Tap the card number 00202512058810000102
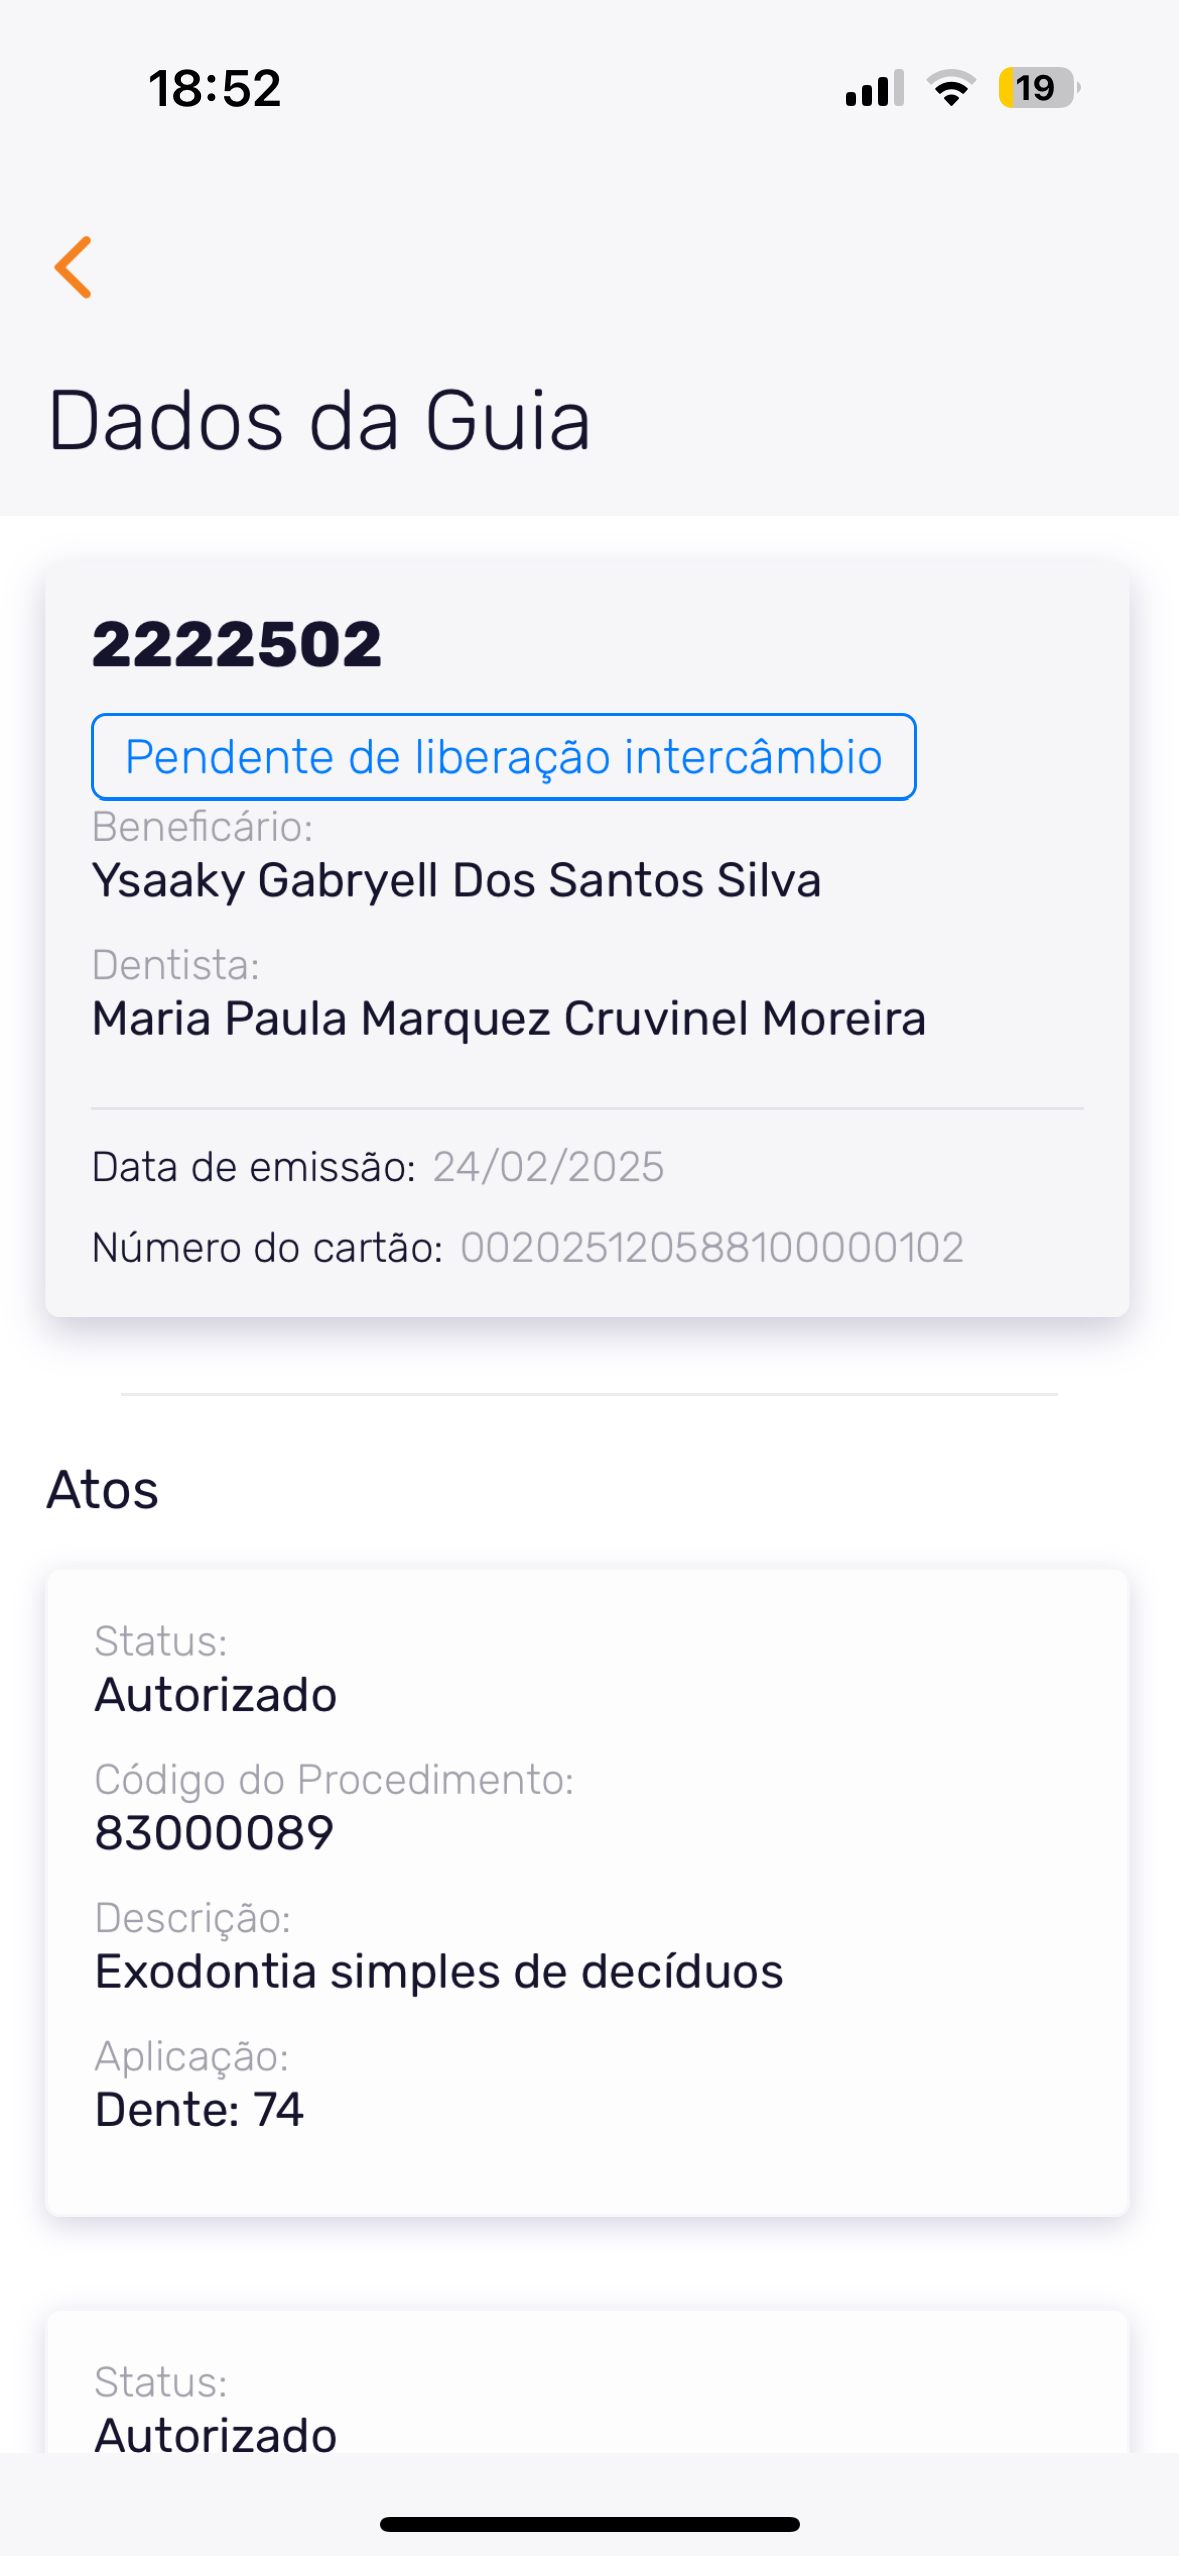This screenshot has width=1179, height=2556. pyautogui.click(x=711, y=1248)
